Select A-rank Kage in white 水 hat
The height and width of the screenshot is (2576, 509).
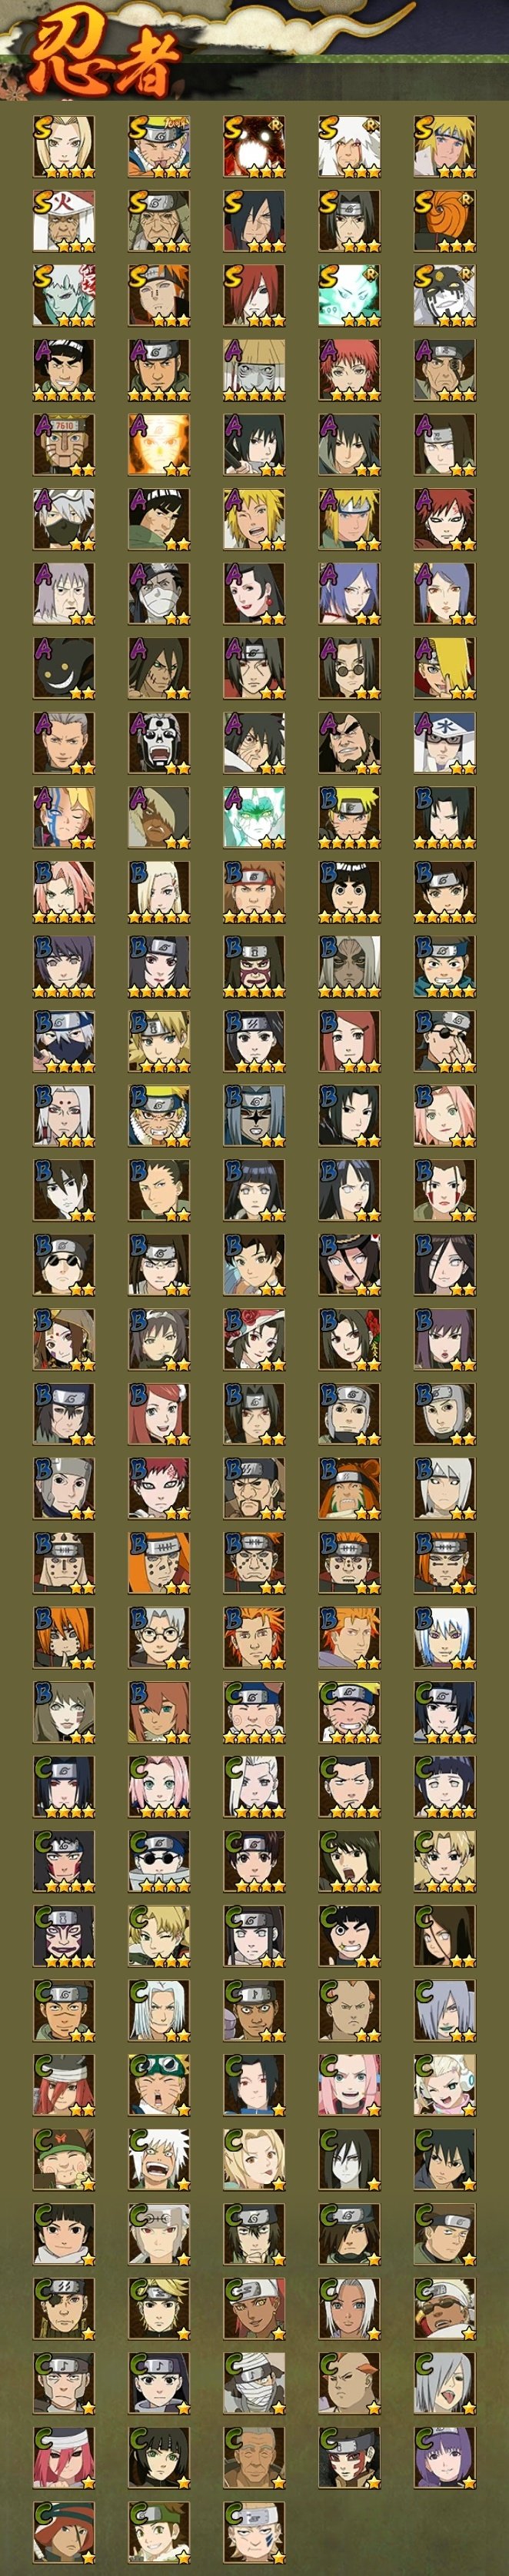445,743
